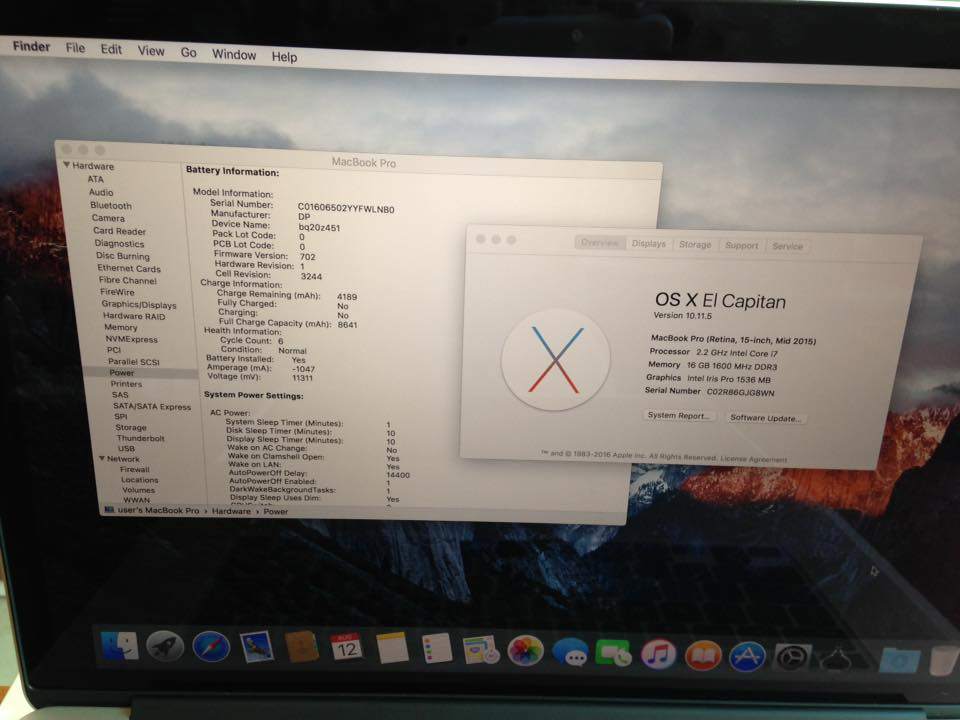Select Firewall under Network
The height and width of the screenshot is (720, 960).
click(135, 470)
